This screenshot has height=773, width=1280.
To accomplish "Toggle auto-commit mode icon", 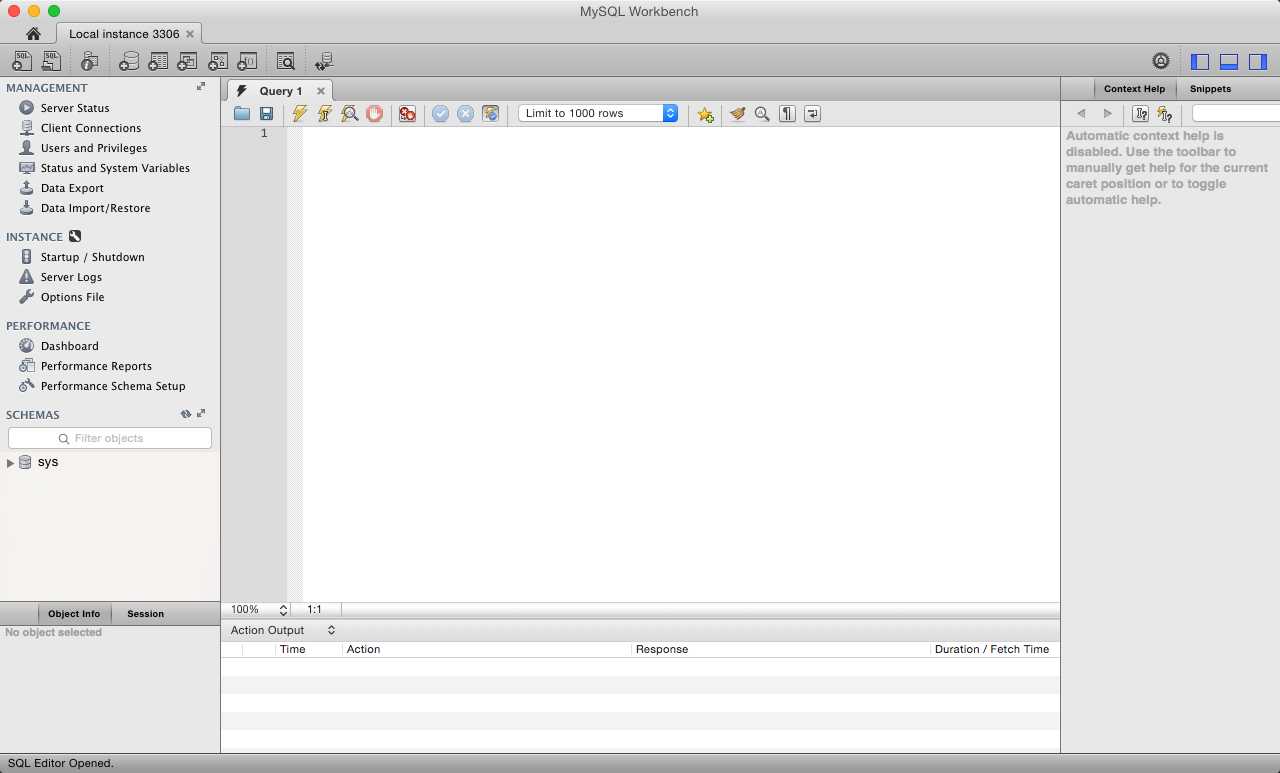I will 490,114.
